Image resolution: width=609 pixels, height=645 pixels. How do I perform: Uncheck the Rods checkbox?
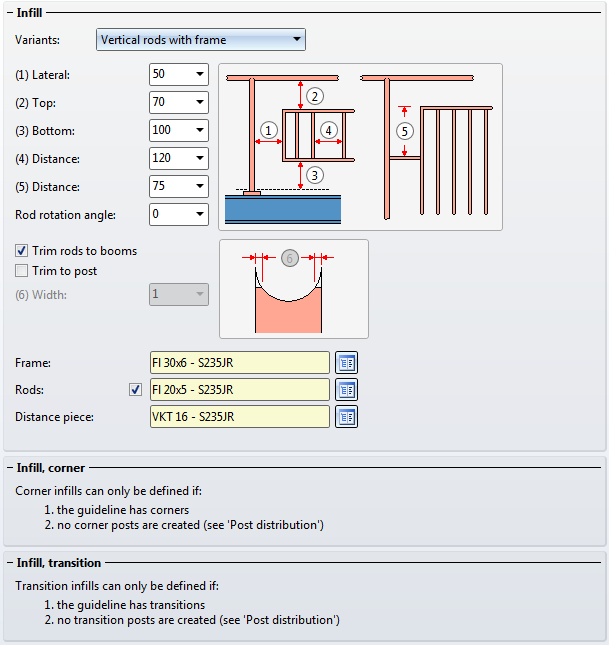coord(135,390)
